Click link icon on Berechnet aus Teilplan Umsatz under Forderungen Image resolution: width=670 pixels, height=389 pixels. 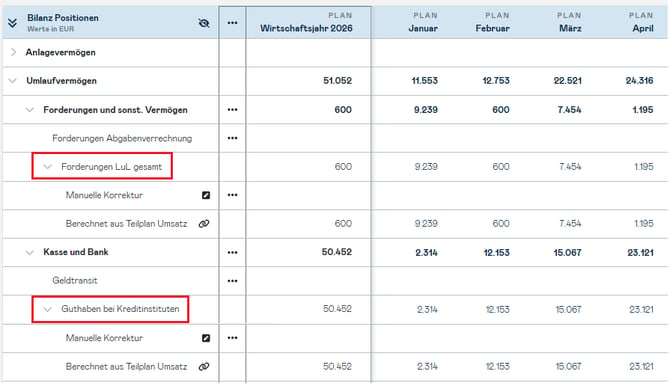(204, 224)
